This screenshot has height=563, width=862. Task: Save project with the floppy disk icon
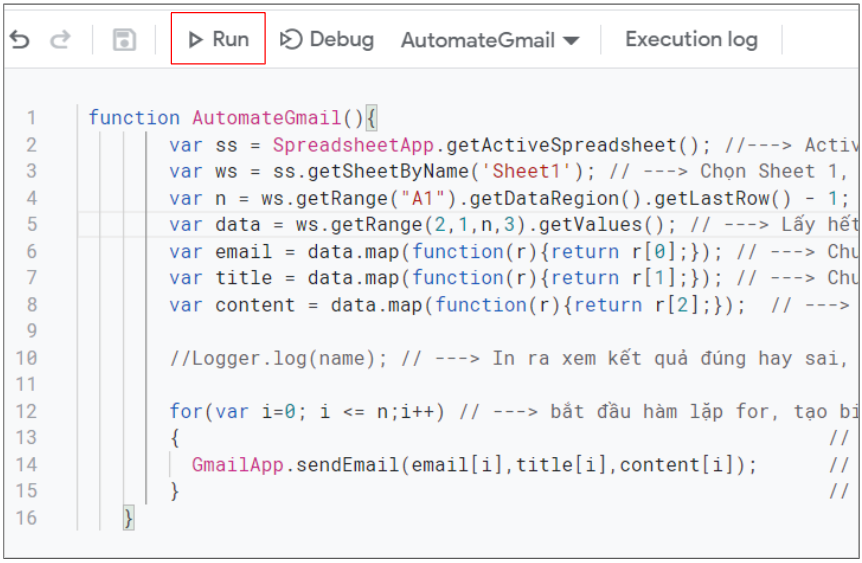tap(124, 40)
